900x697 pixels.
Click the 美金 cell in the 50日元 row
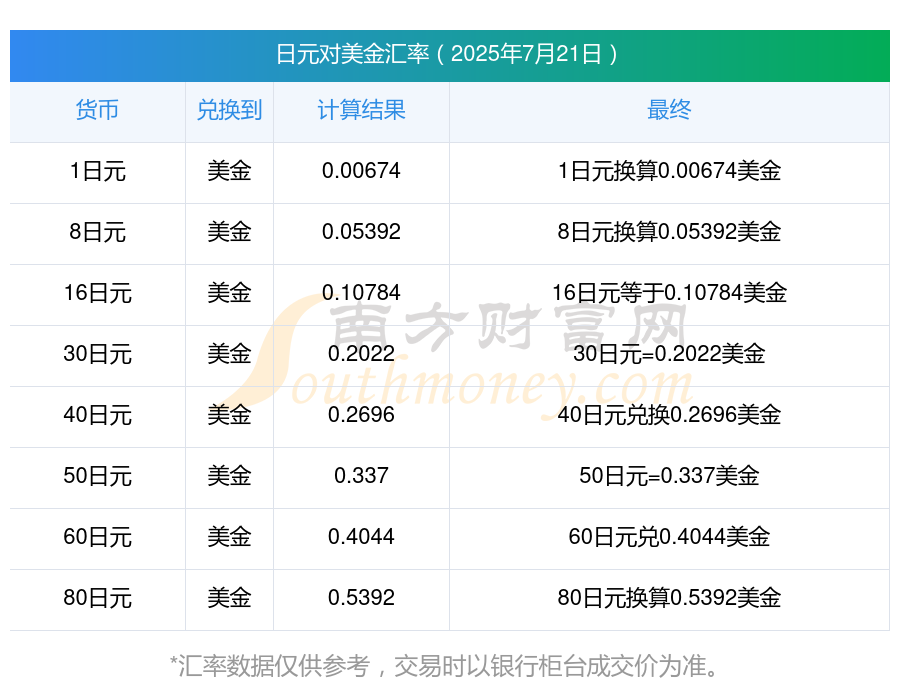229,475
